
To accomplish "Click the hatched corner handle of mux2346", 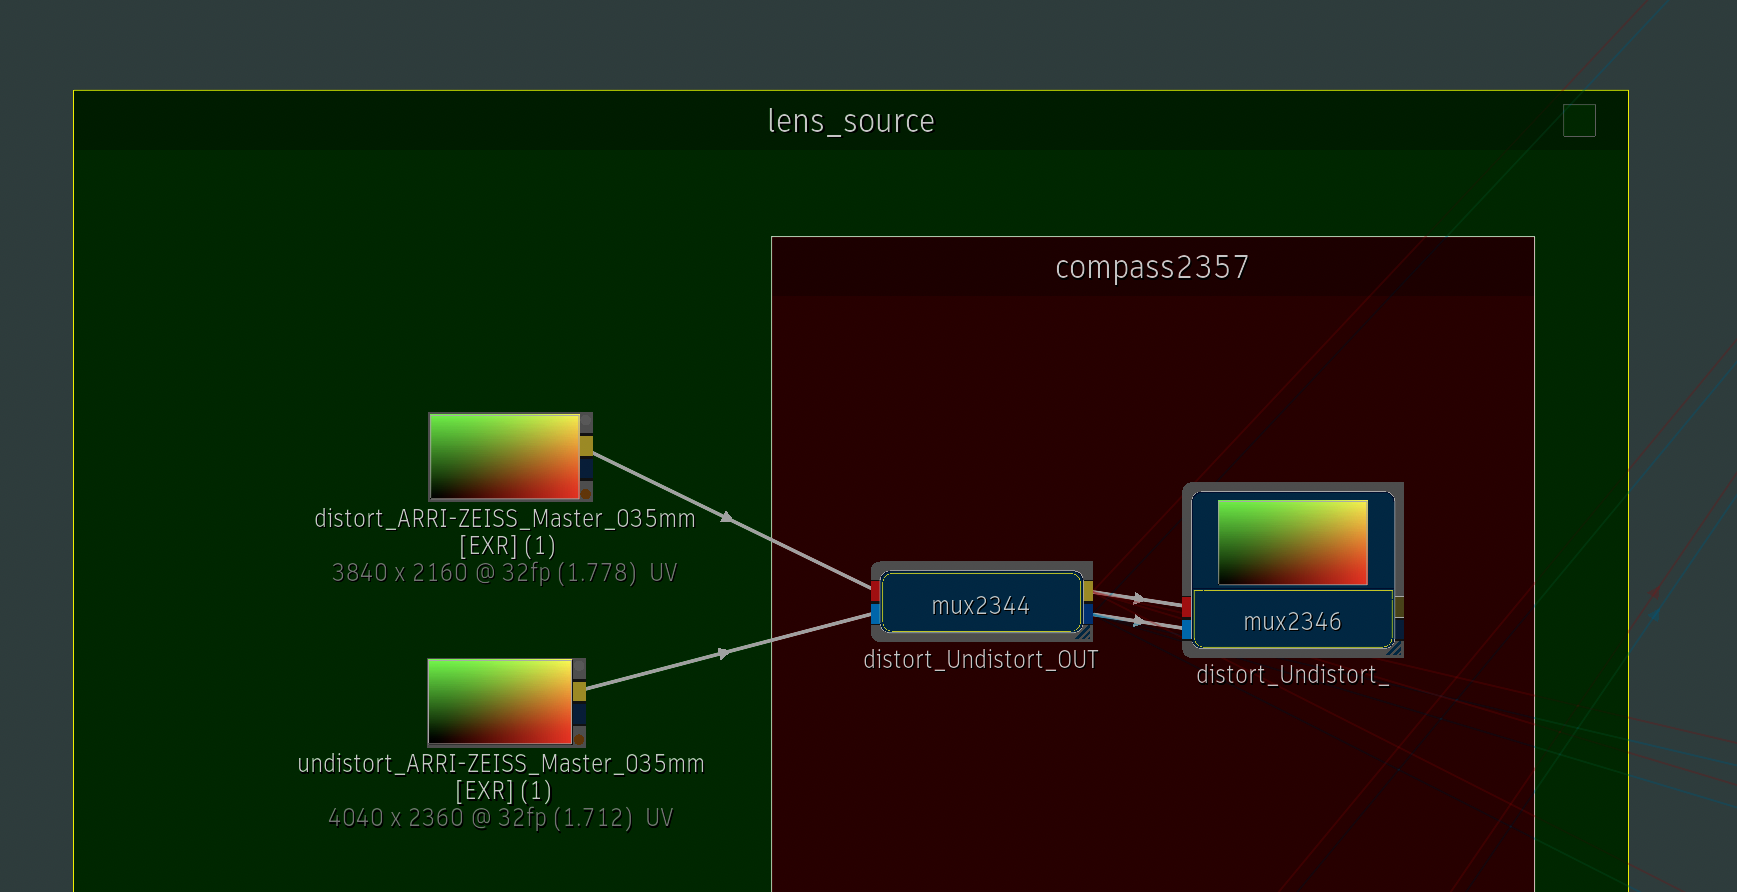I will 1395,649.
